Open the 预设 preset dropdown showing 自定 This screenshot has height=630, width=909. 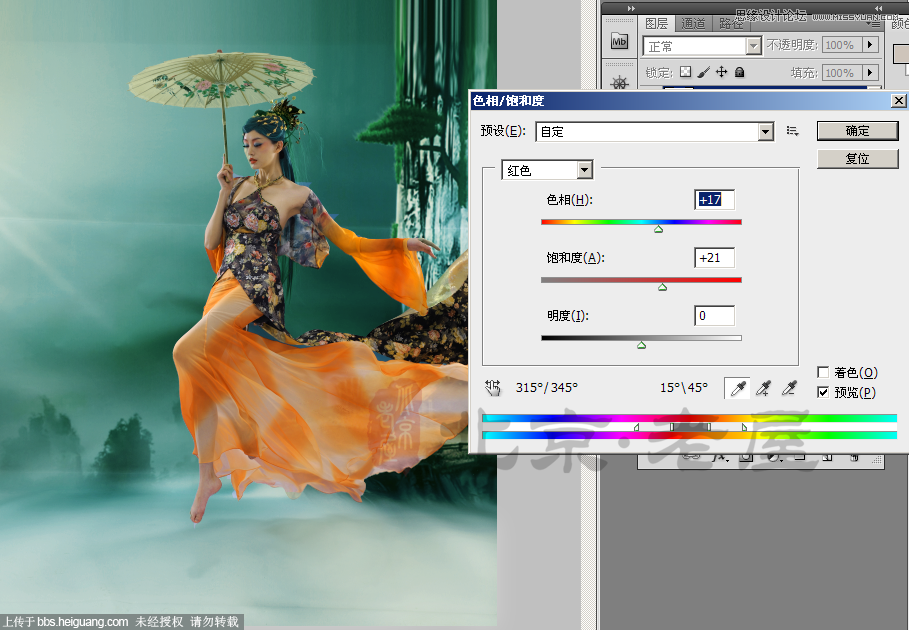coord(764,131)
